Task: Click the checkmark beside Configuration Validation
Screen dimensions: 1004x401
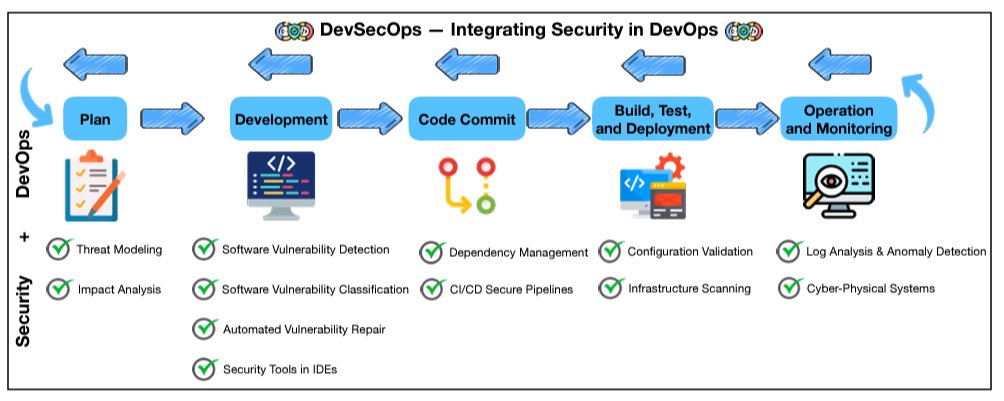Action: (611, 250)
